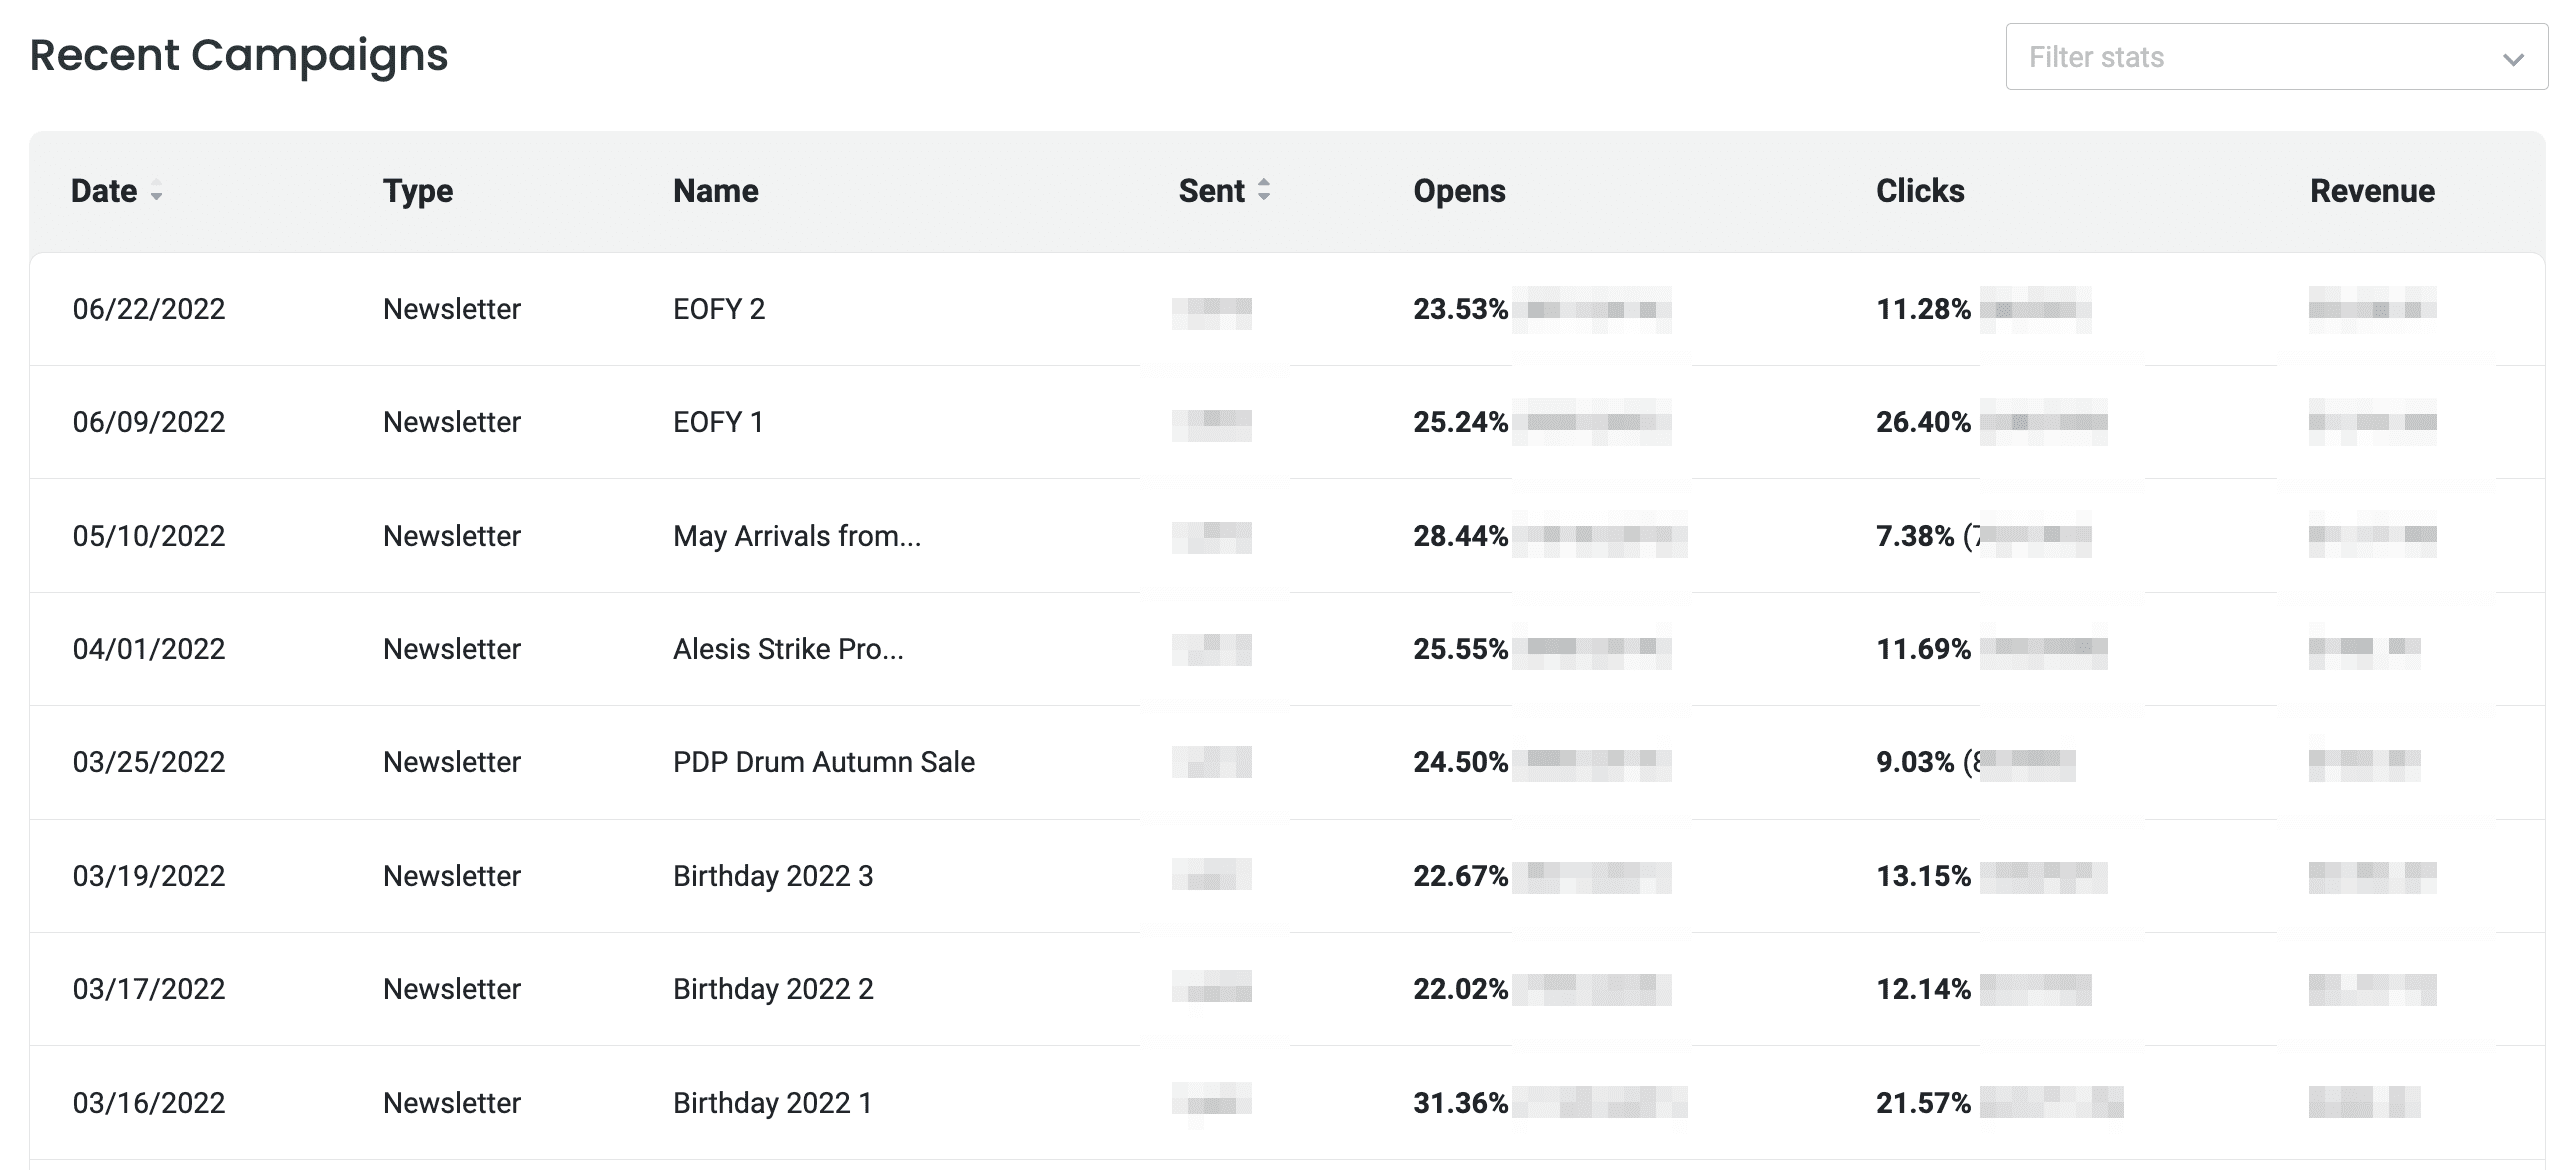This screenshot has width=2564, height=1170.
Task: Open the Alesis Strike Pro... campaign
Action: (787, 649)
